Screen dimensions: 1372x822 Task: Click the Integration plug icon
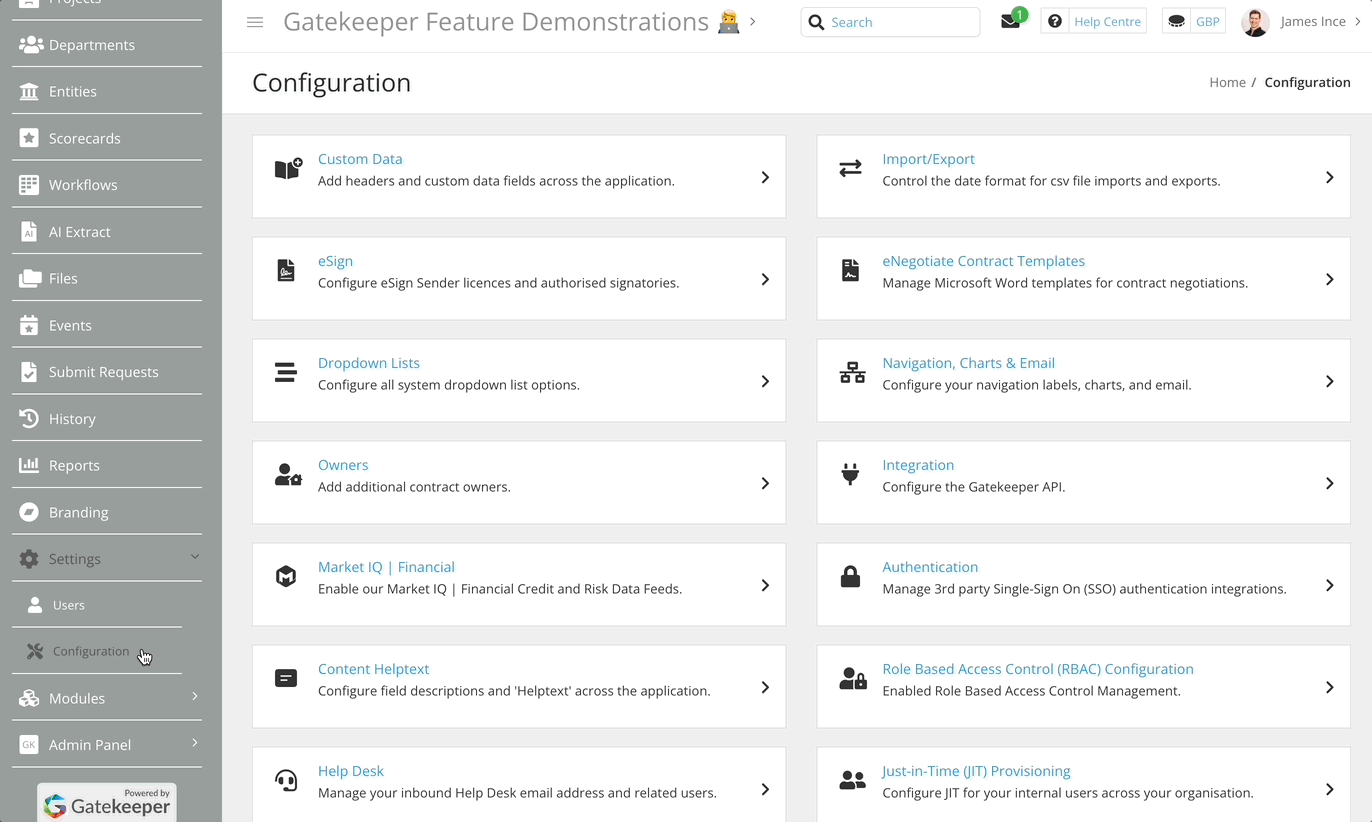click(x=850, y=475)
